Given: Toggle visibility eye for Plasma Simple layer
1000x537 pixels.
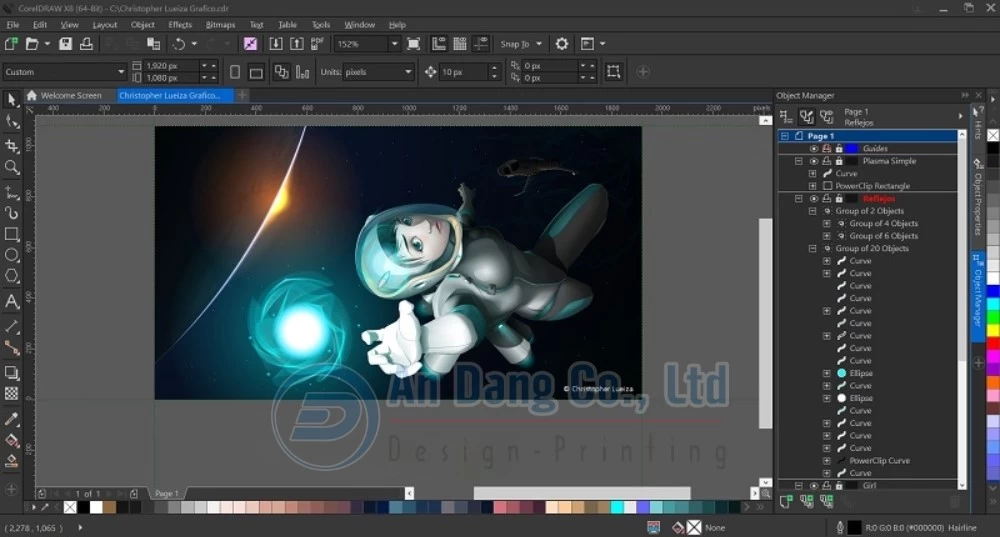Looking at the screenshot, I should coord(814,161).
